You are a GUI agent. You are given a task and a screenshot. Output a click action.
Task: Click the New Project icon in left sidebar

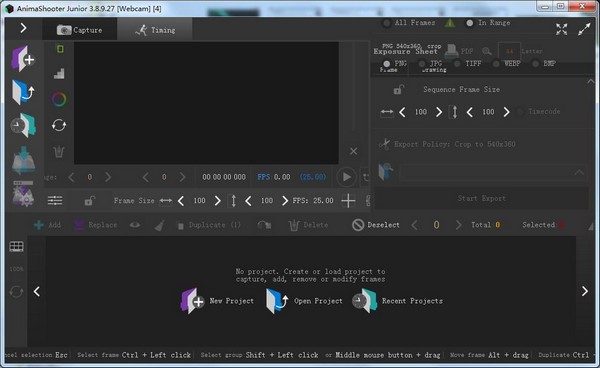point(23,59)
